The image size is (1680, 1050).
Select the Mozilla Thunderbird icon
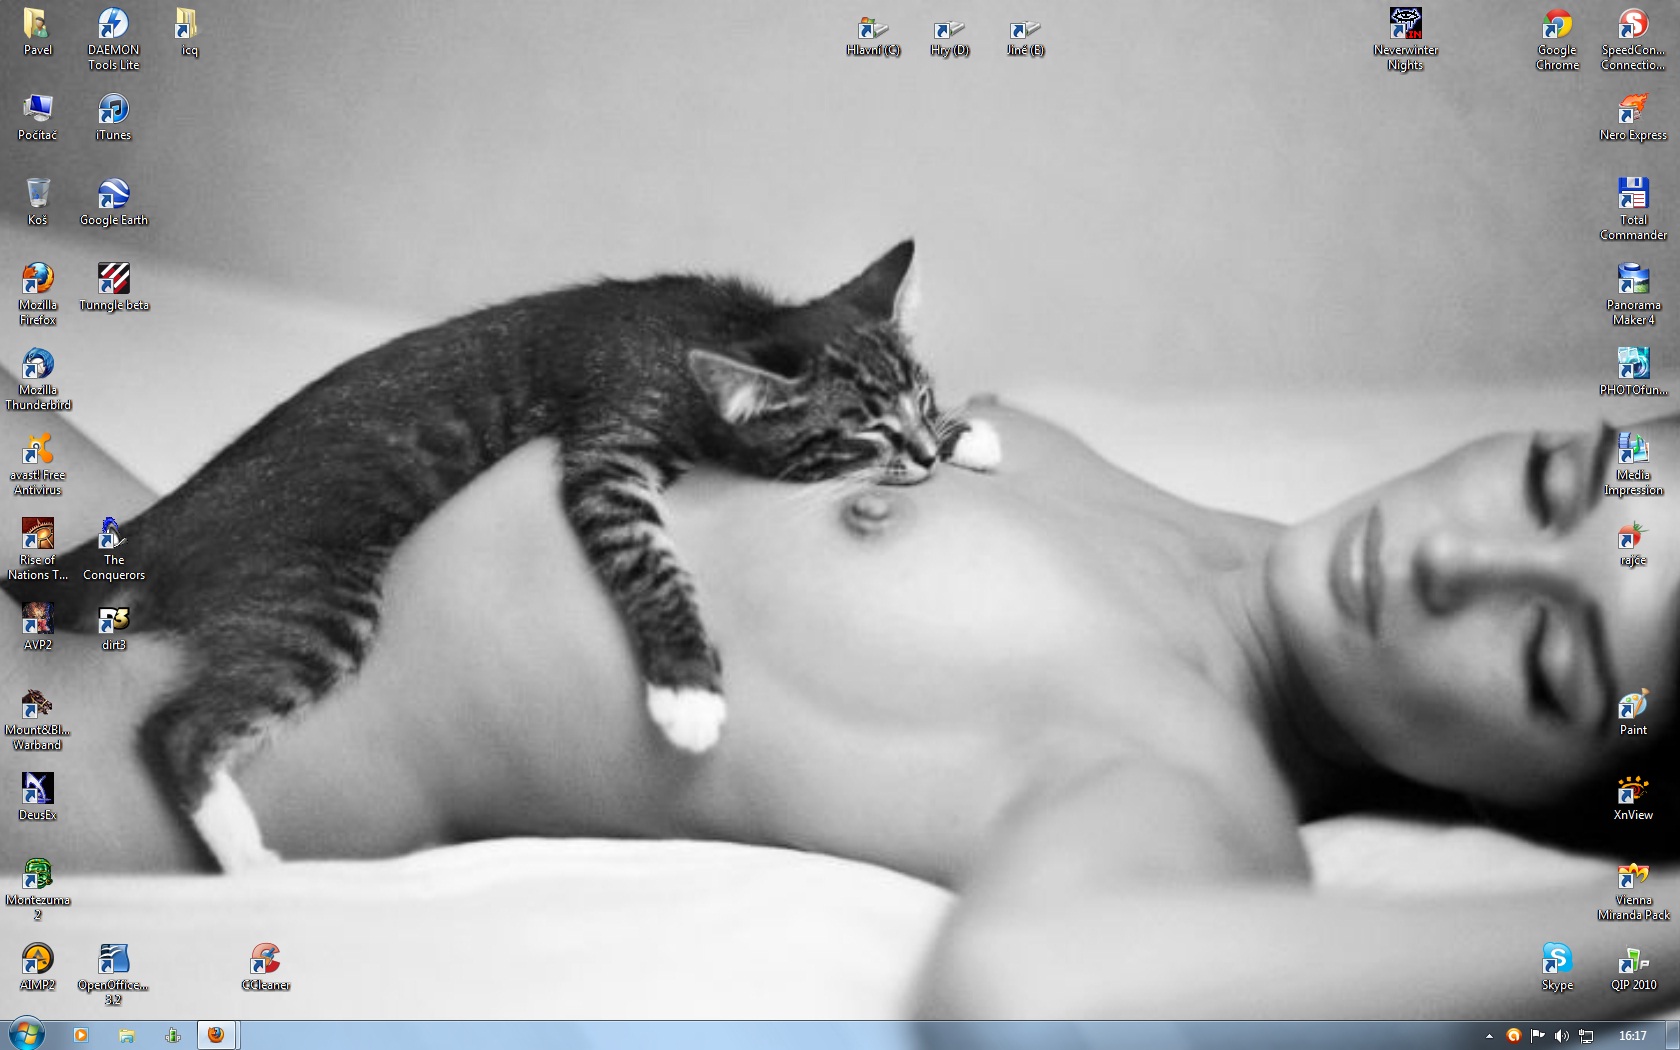(37, 365)
